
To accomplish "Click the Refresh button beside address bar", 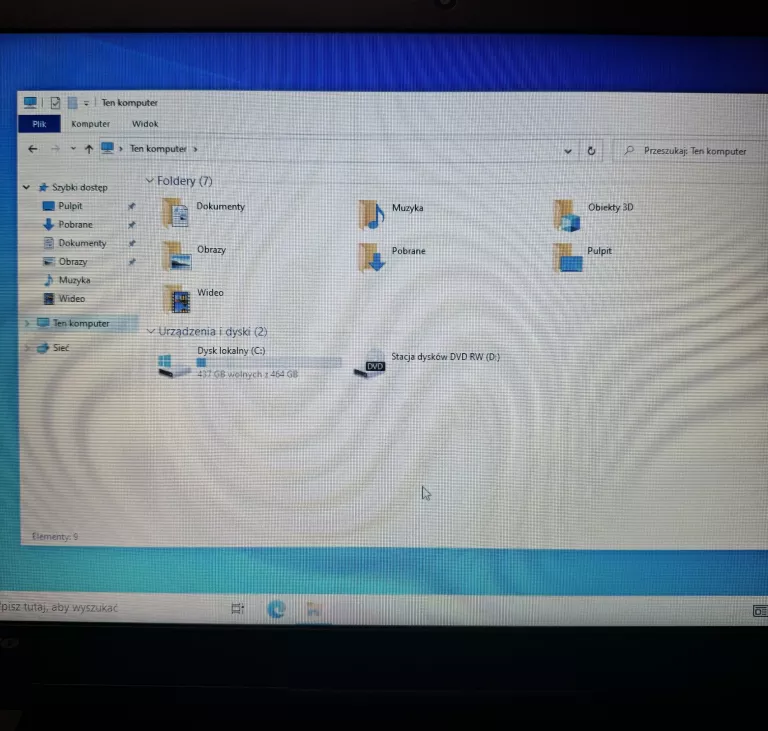I will (x=591, y=151).
